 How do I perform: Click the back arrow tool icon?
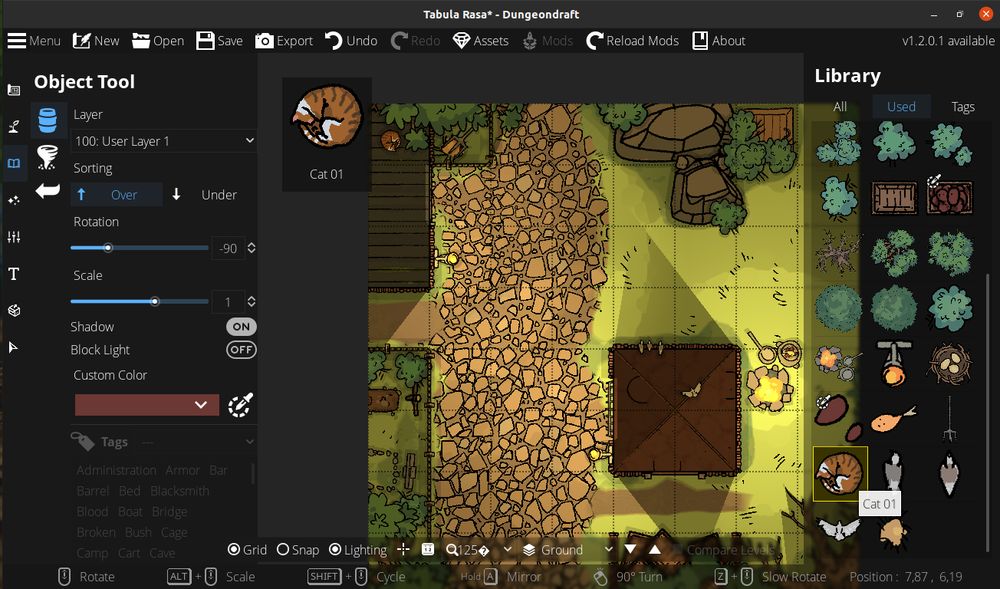47,190
